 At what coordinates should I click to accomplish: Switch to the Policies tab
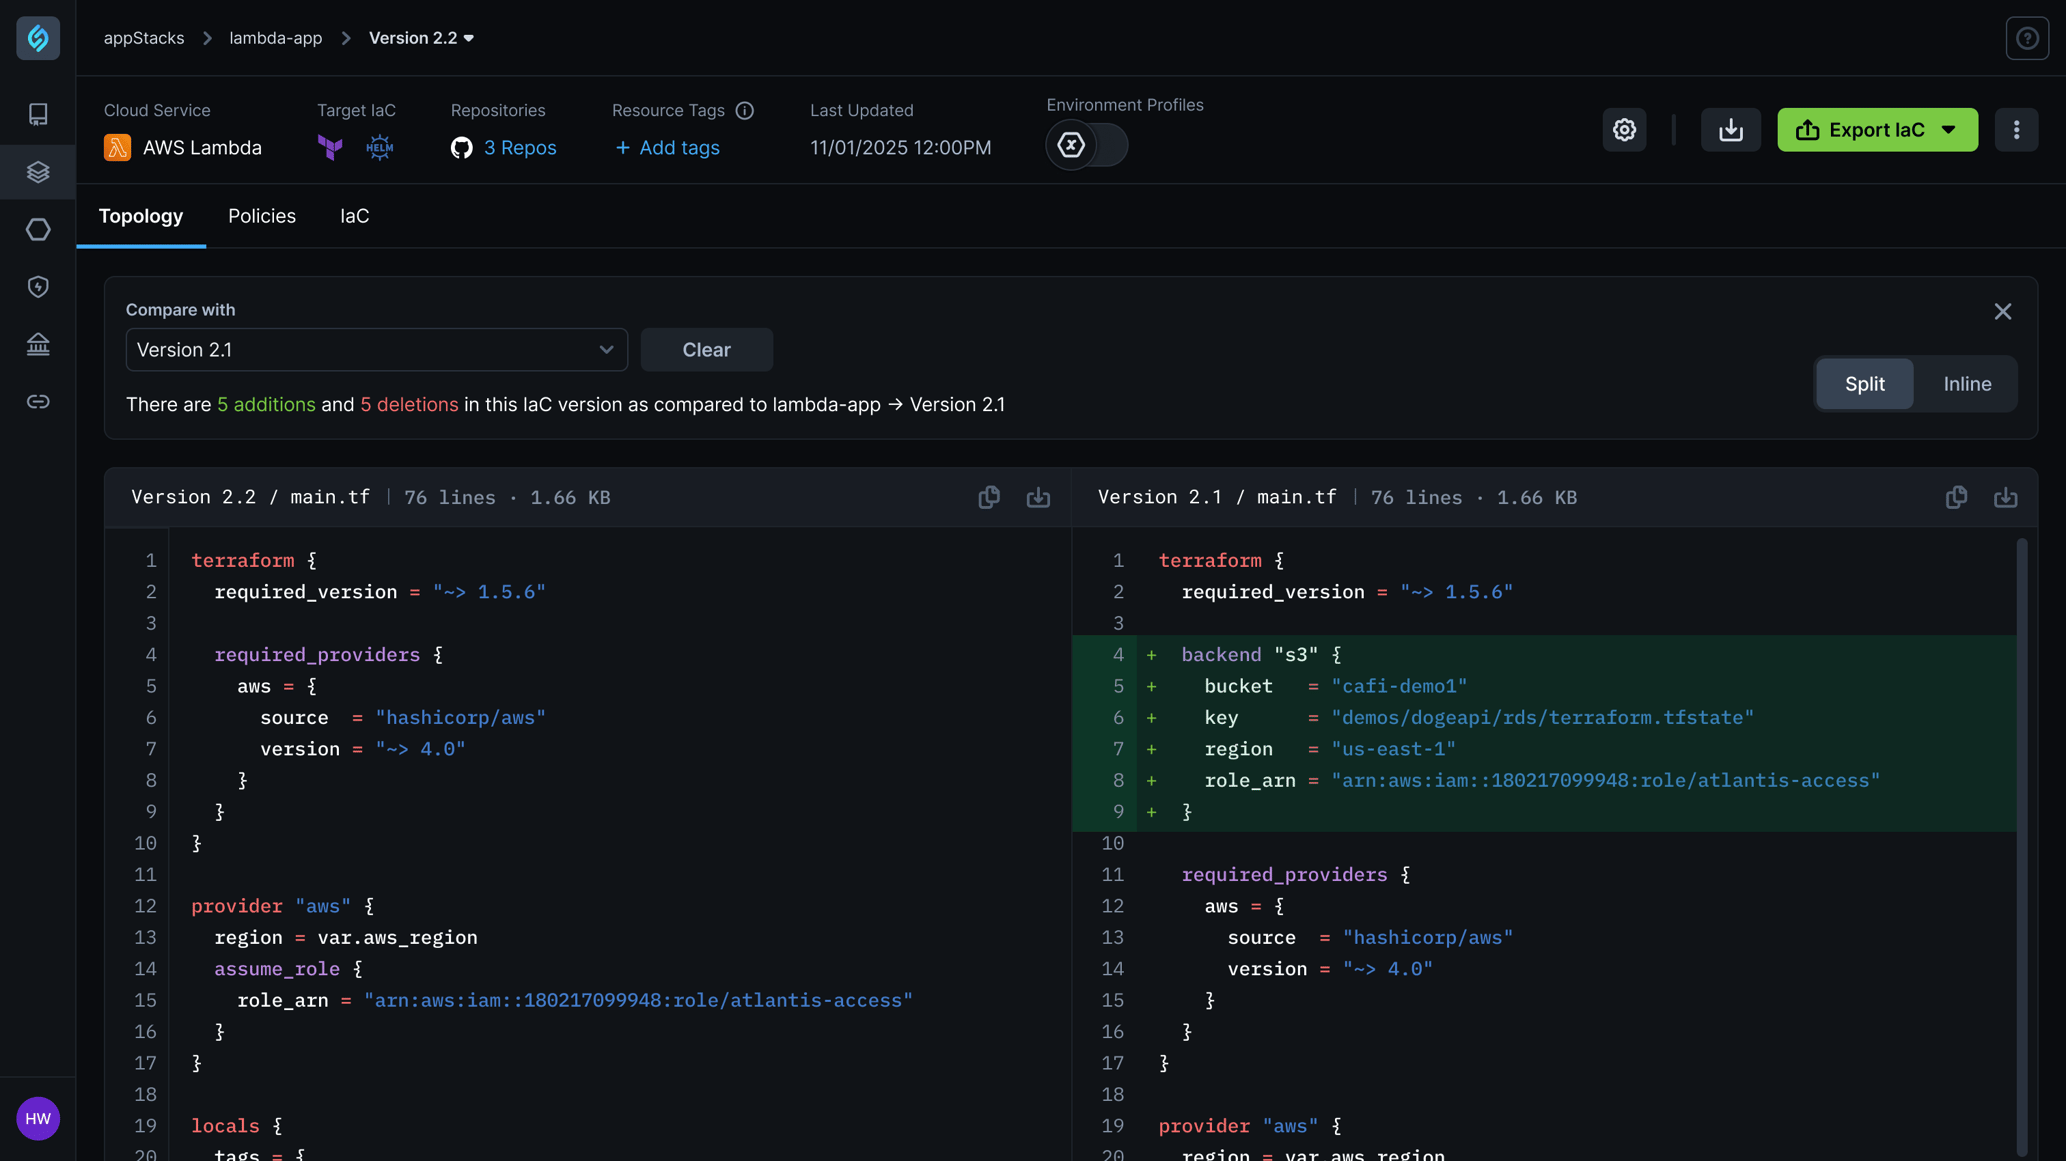click(261, 216)
